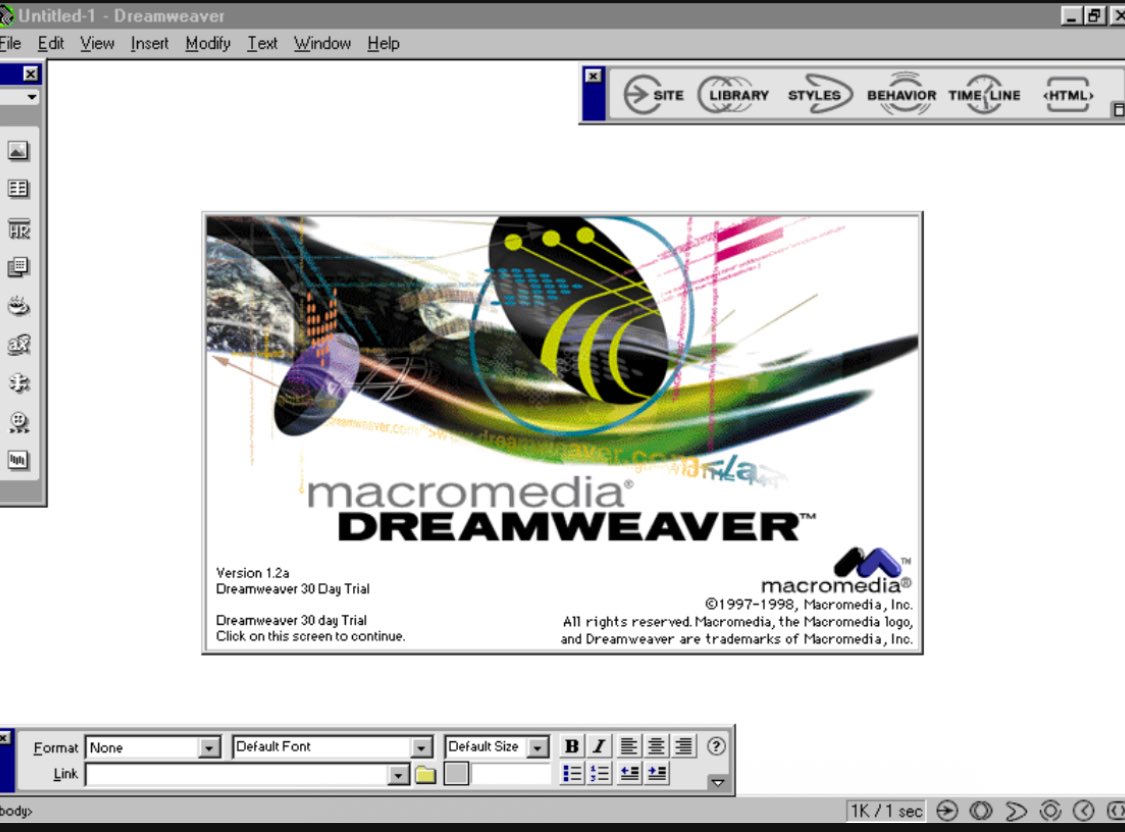Viewport: 1125px width, 832px height.
Task: Open the File menu
Action: click(x=10, y=43)
